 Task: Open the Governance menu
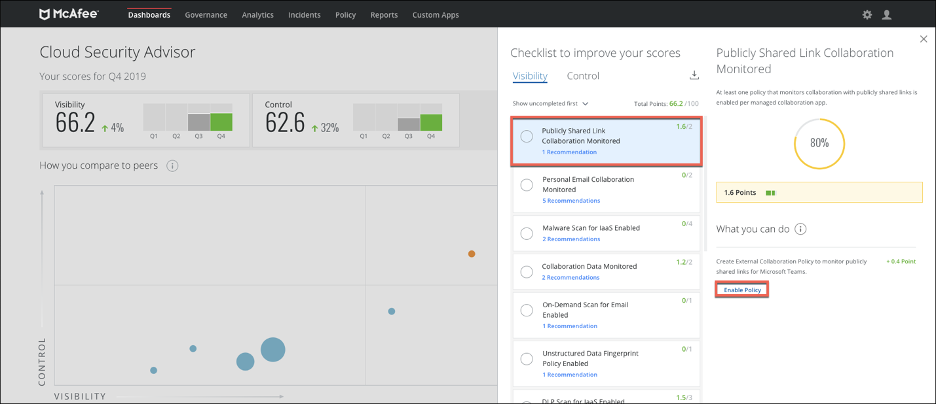point(206,15)
